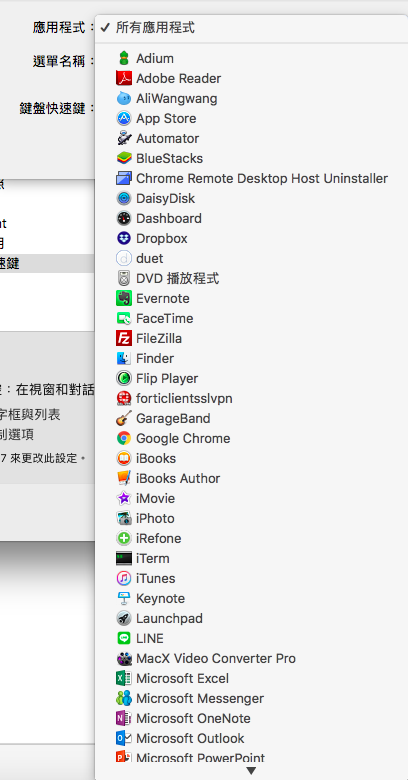Viewport: 408px width, 780px height.
Task: Click the Automator robot icon
Action: click(x=123, y=138)
